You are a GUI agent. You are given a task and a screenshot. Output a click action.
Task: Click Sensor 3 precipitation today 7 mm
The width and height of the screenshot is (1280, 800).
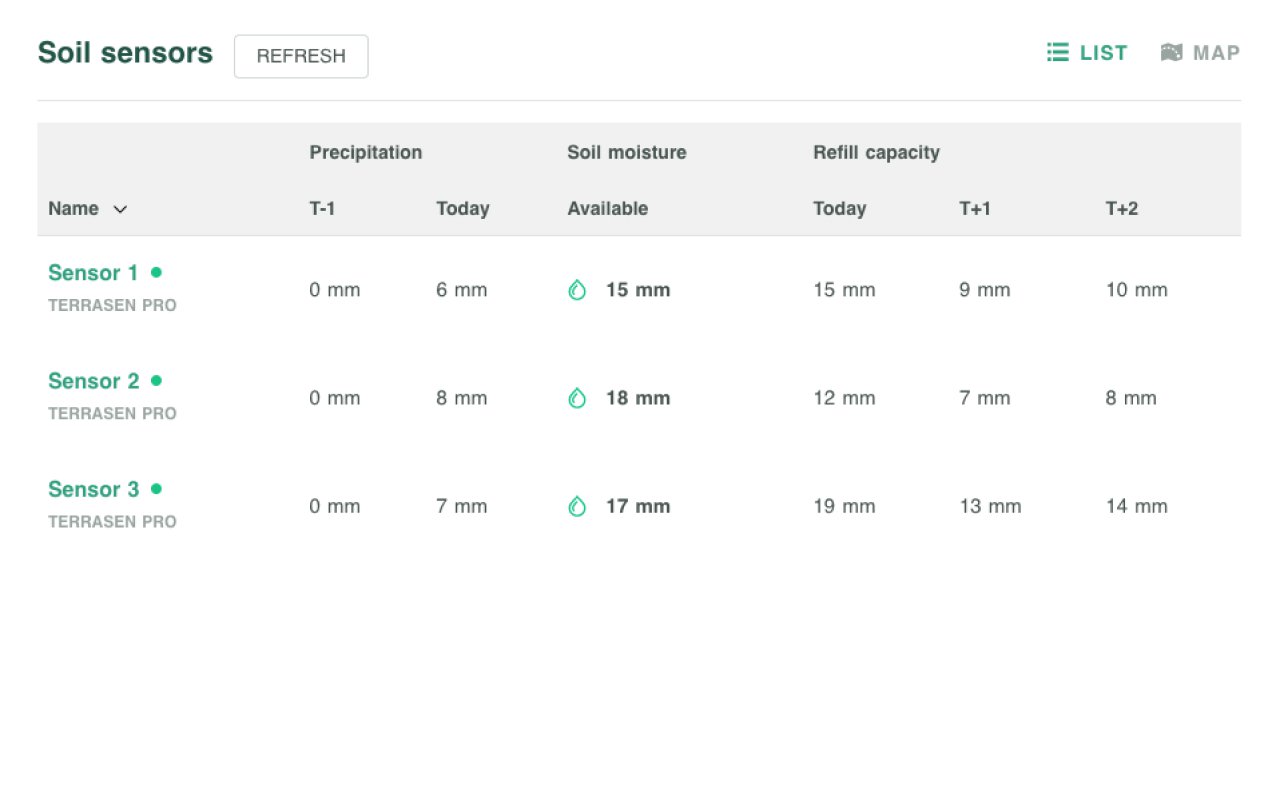pyautogui.click(x=462, y=506)
